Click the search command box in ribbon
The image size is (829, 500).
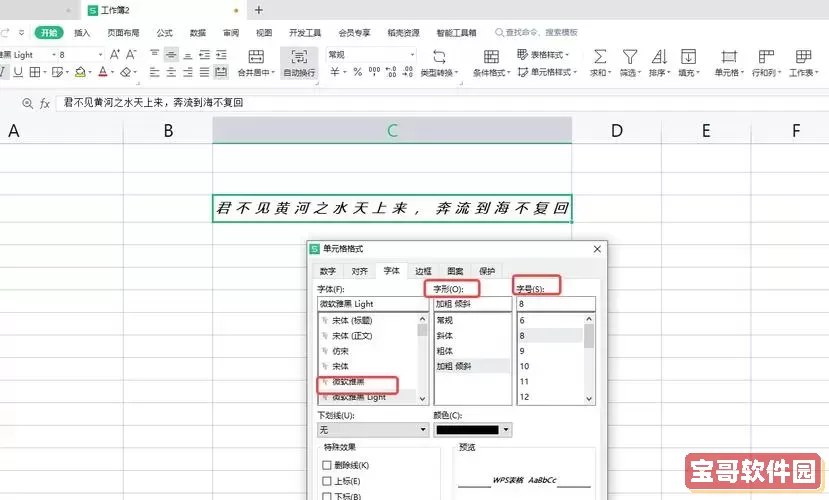pyautogui.click(x=536, y=33)
